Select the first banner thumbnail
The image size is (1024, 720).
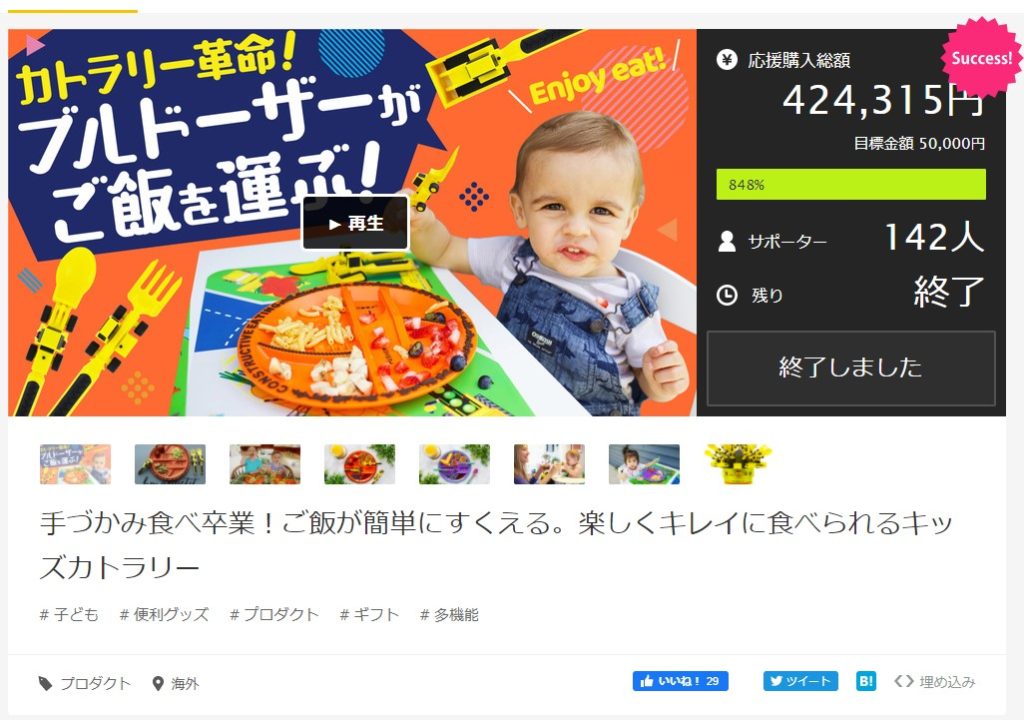point(75,464)
